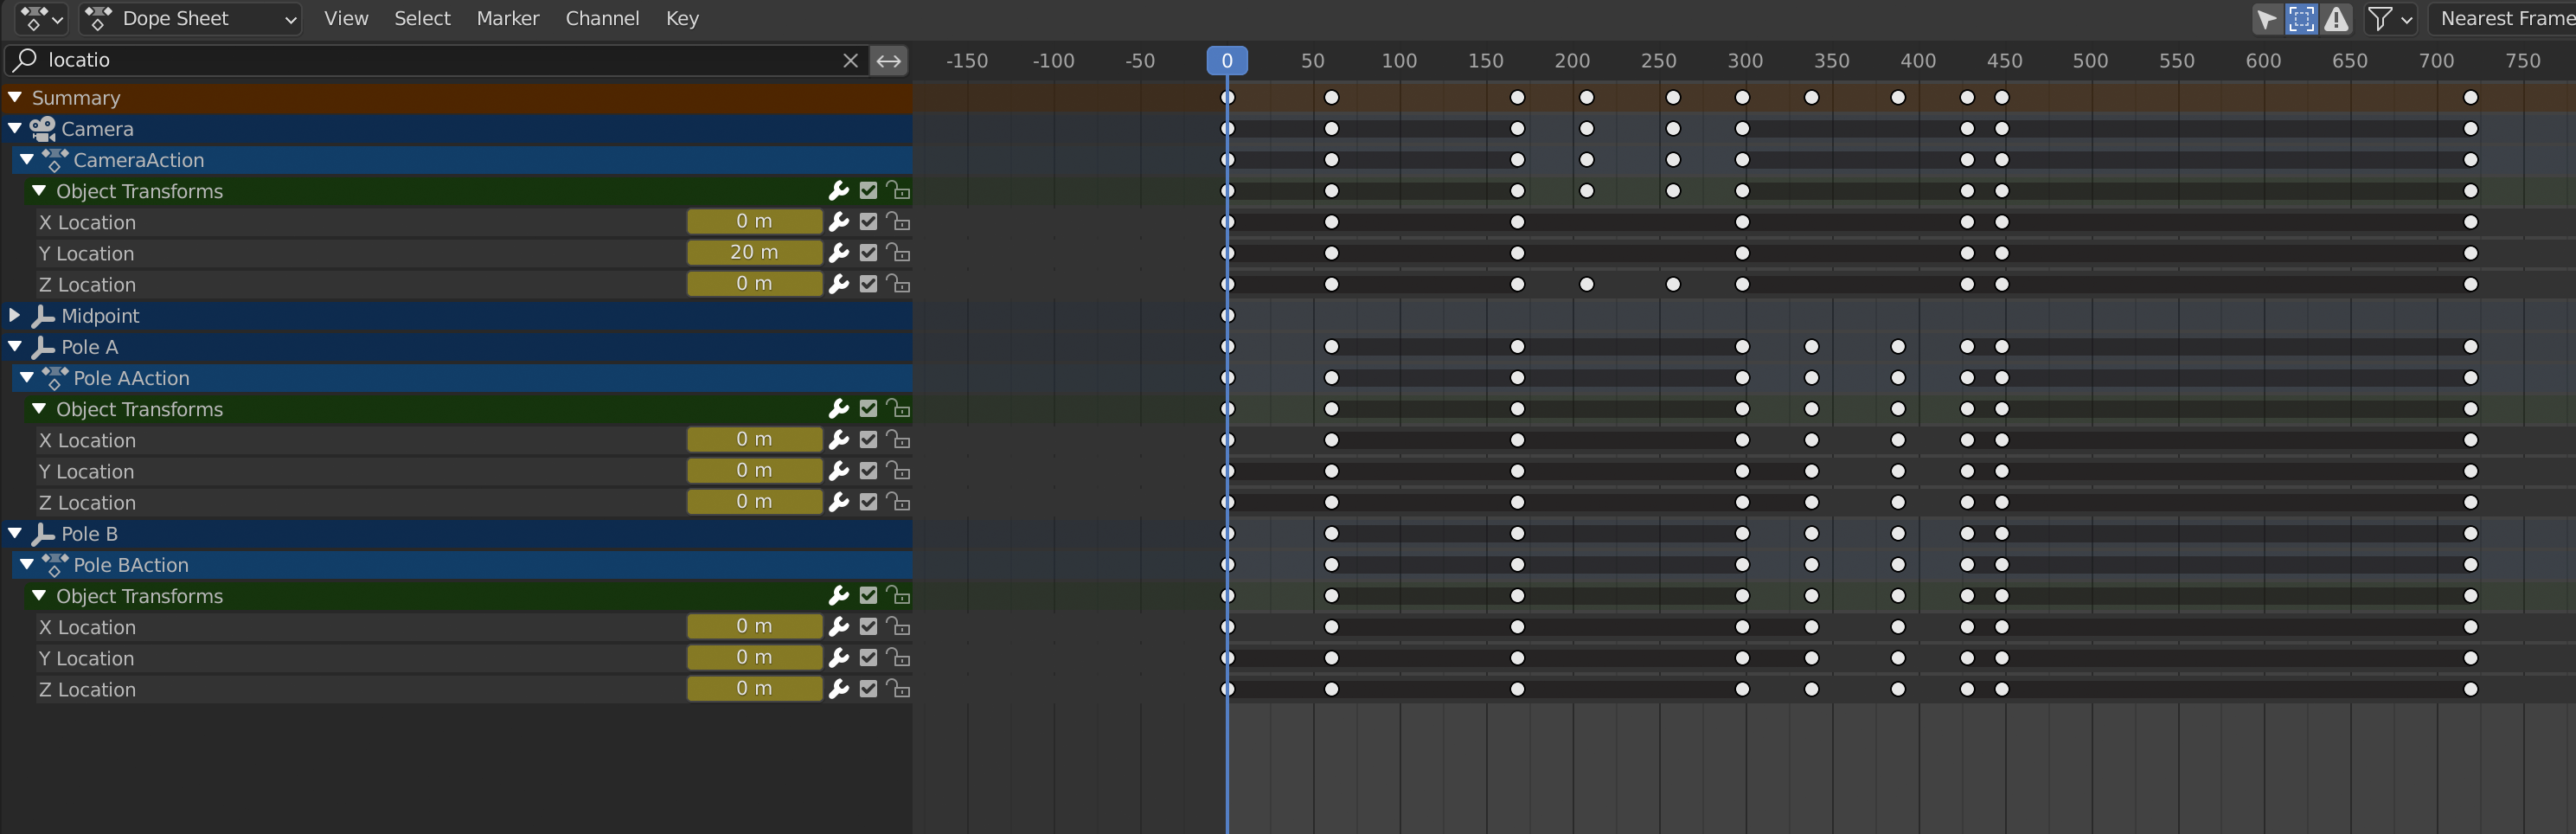Open the View menu
The height and width of the screenshot is (834, 2576).
(x=346, y=18)
